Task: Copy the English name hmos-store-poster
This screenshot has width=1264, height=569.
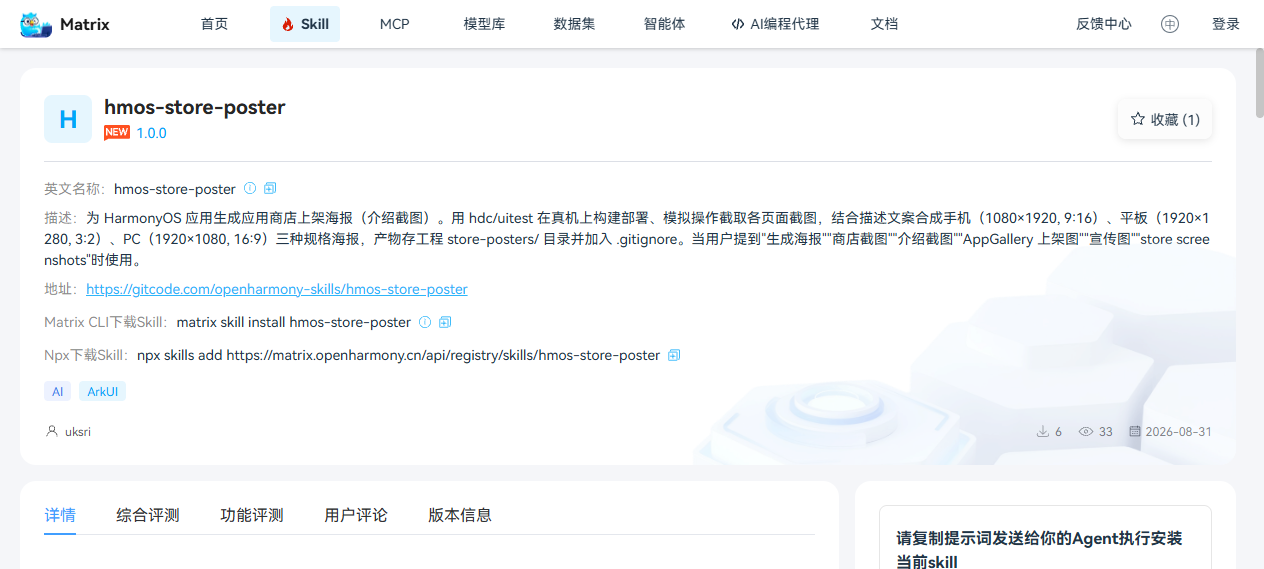Action: tap(270, 188)
